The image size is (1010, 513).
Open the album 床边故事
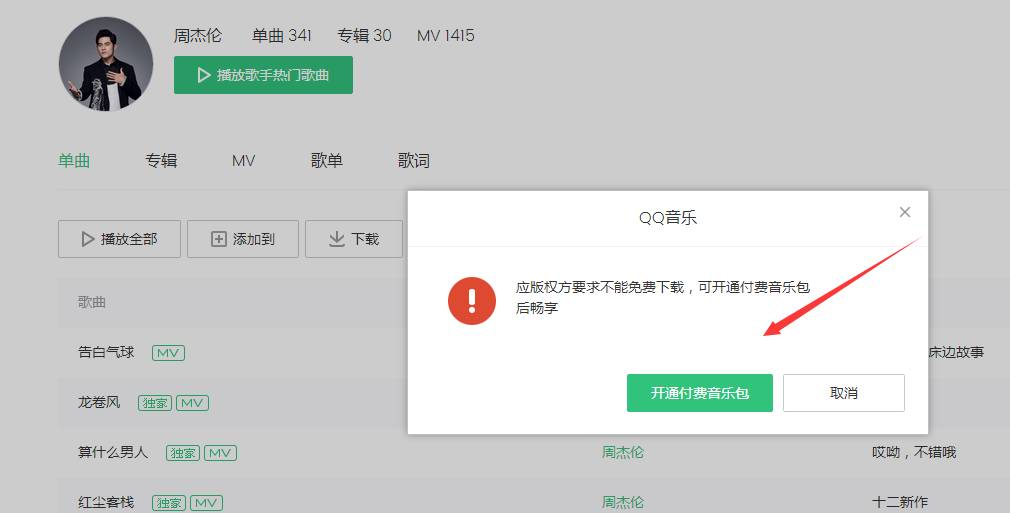(956, 352)
